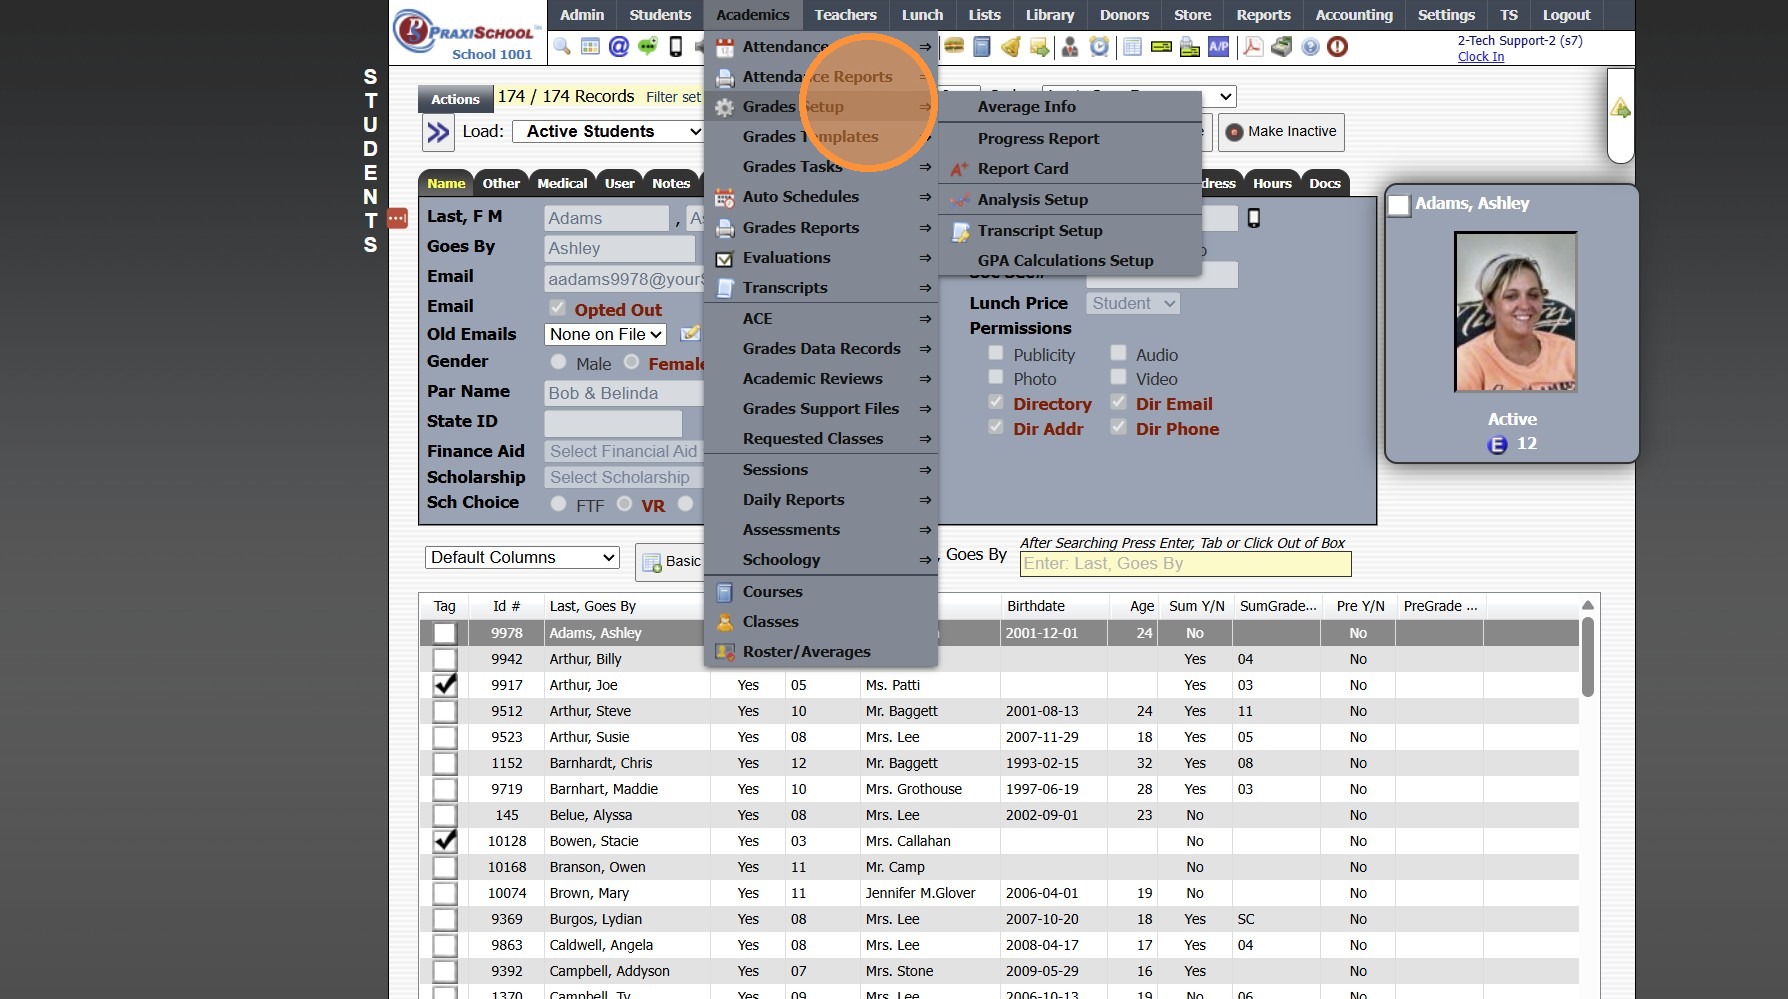This screenshot has height=999, width=1788.
Task: Click the Clock In link
Action: (x=1480, y=57)
